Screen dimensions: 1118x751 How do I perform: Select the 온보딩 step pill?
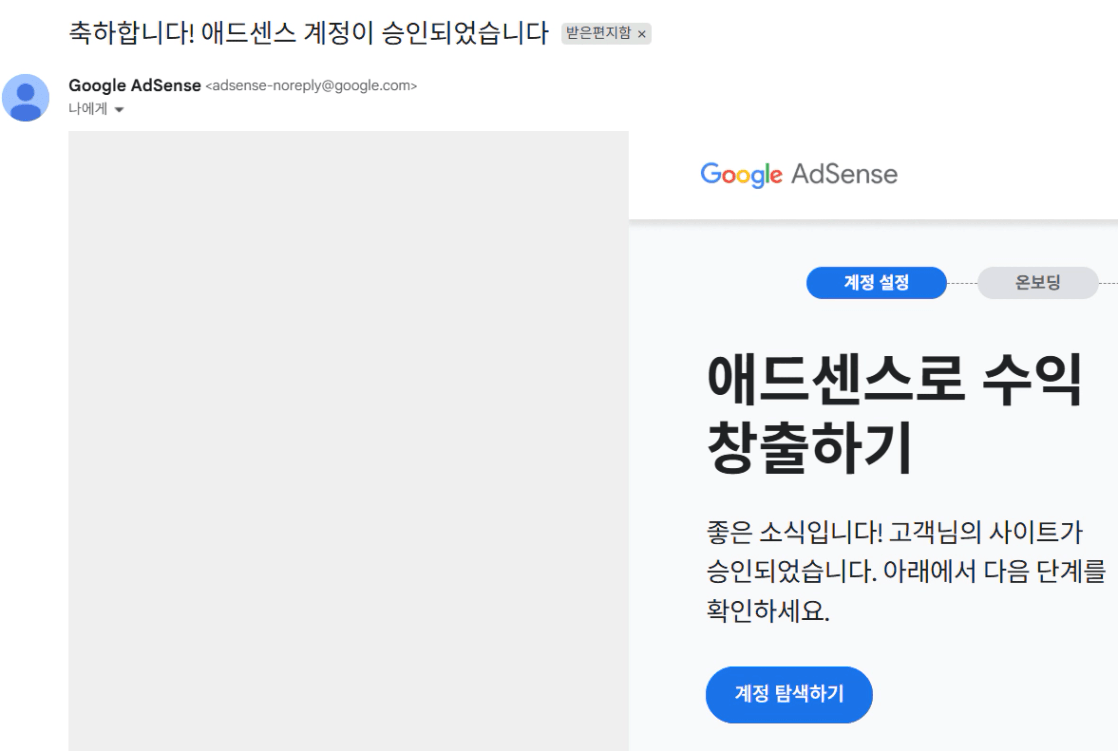(1037, 283)
